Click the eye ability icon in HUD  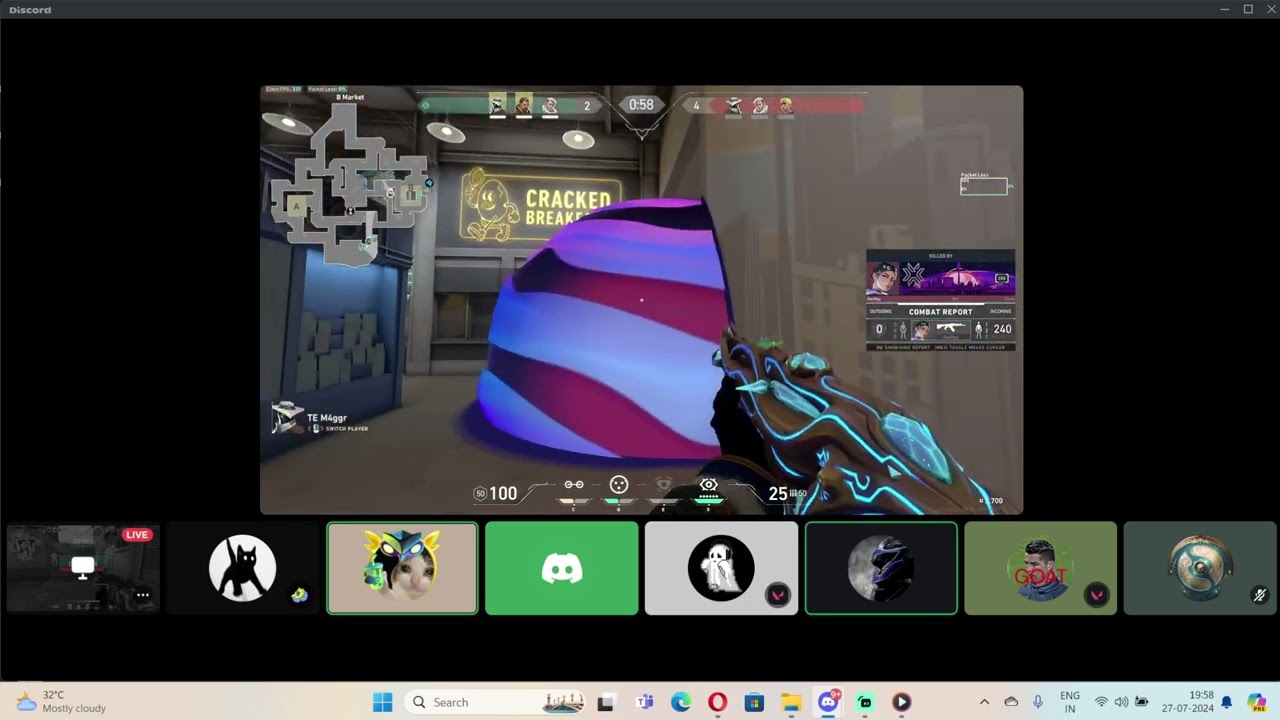pos(708,485)
